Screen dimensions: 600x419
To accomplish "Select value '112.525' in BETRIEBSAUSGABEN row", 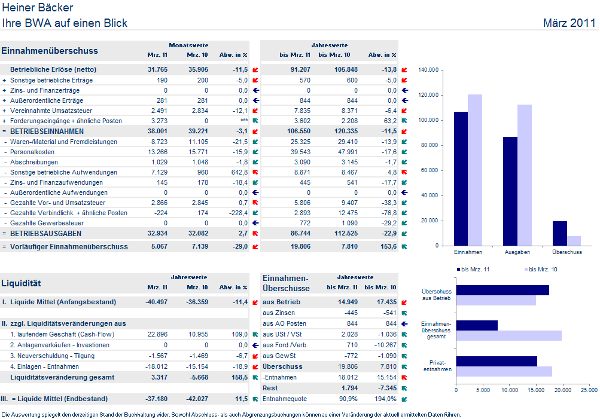I will point(346,233).
